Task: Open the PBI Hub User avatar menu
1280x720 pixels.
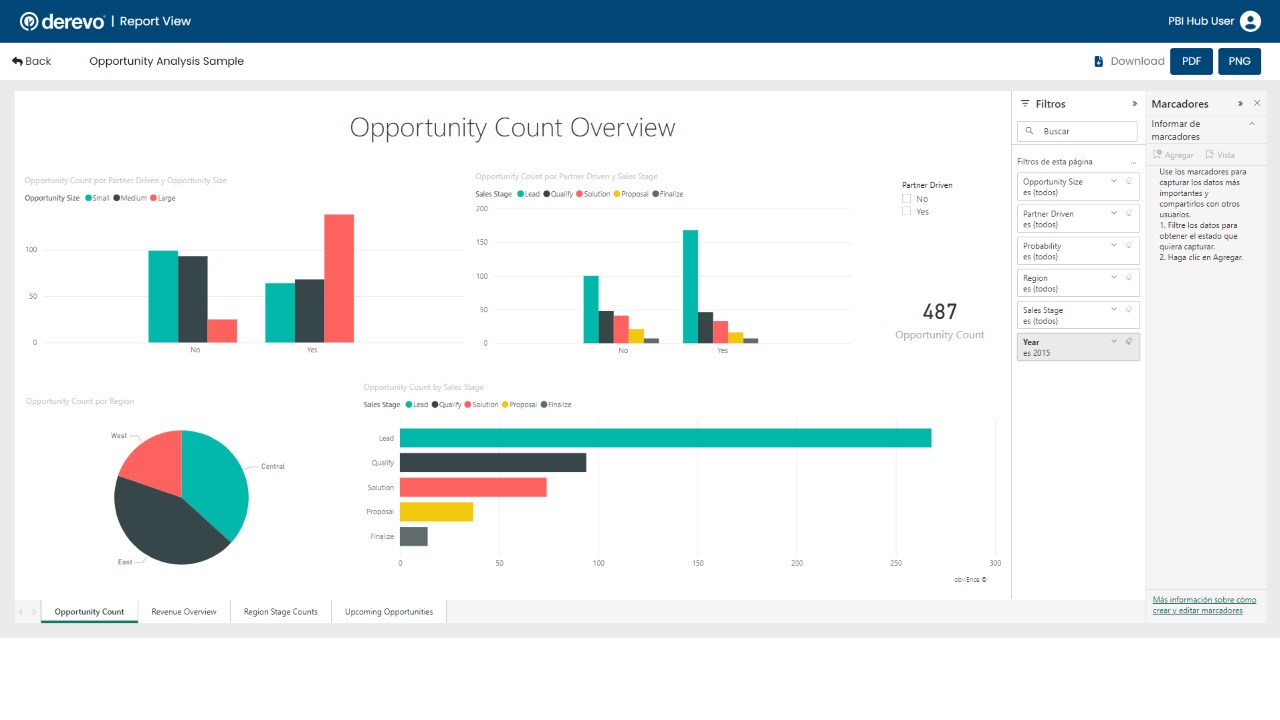Action: pyautogui.click(x=1250, y=21)
